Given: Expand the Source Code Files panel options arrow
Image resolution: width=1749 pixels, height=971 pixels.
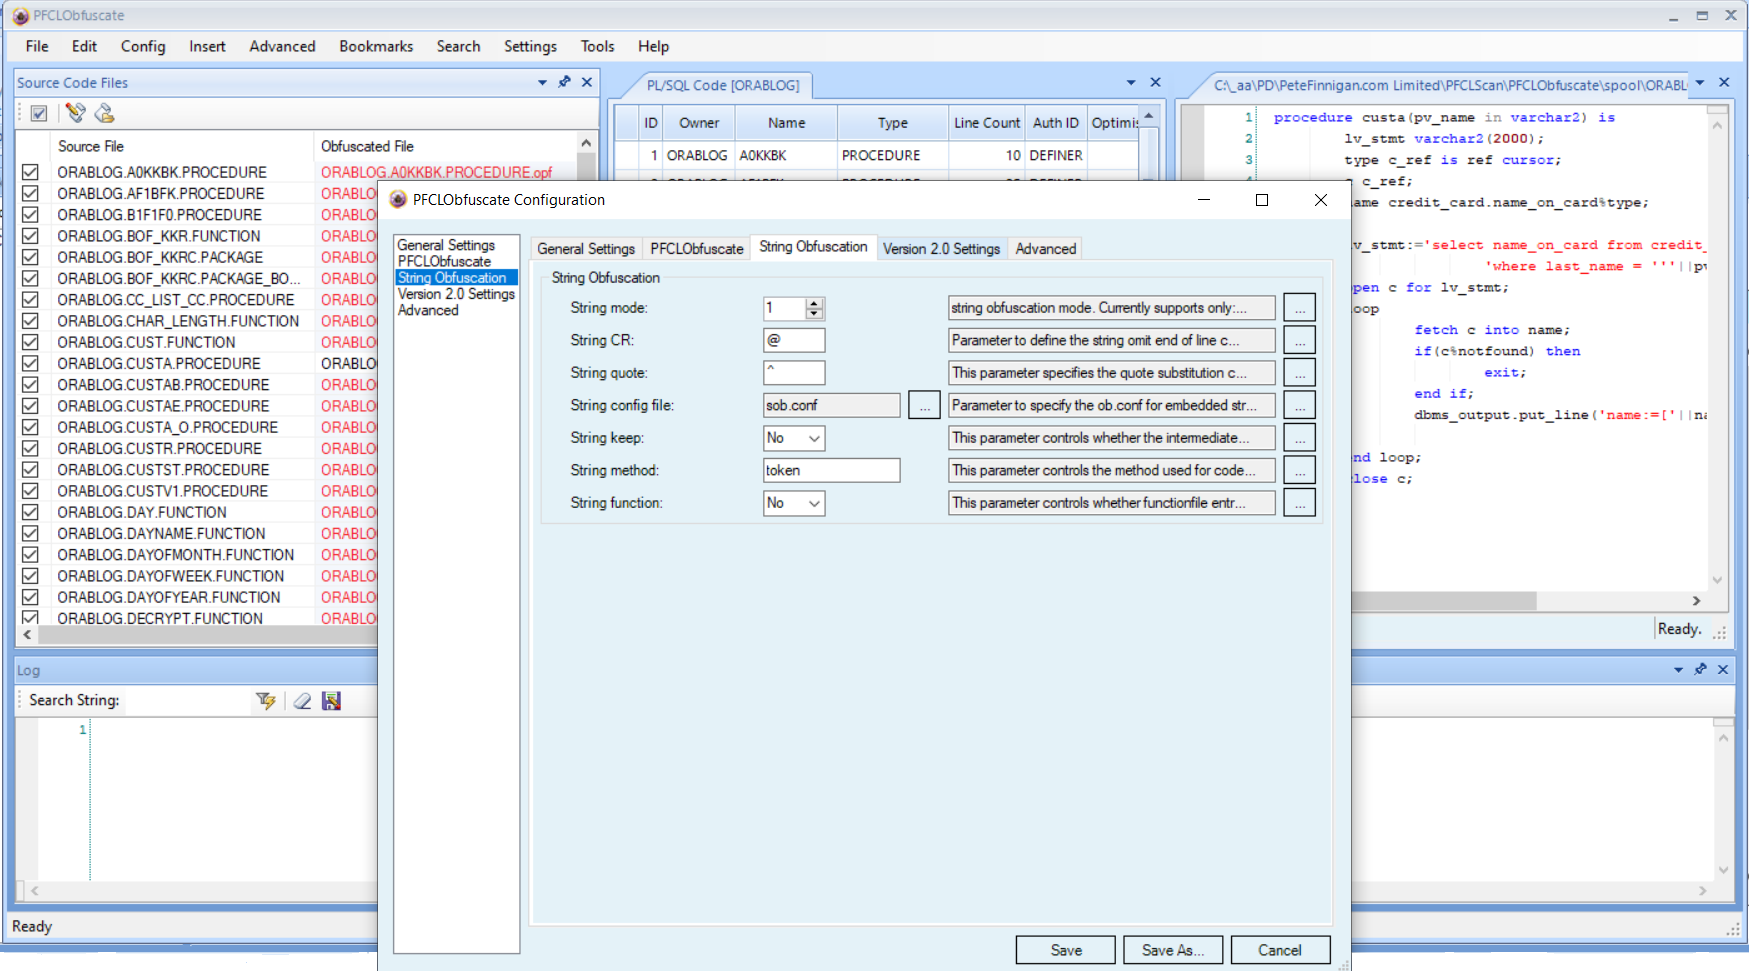Looking at the screenshot, I should pyautogui.click(x=542, y=82).
